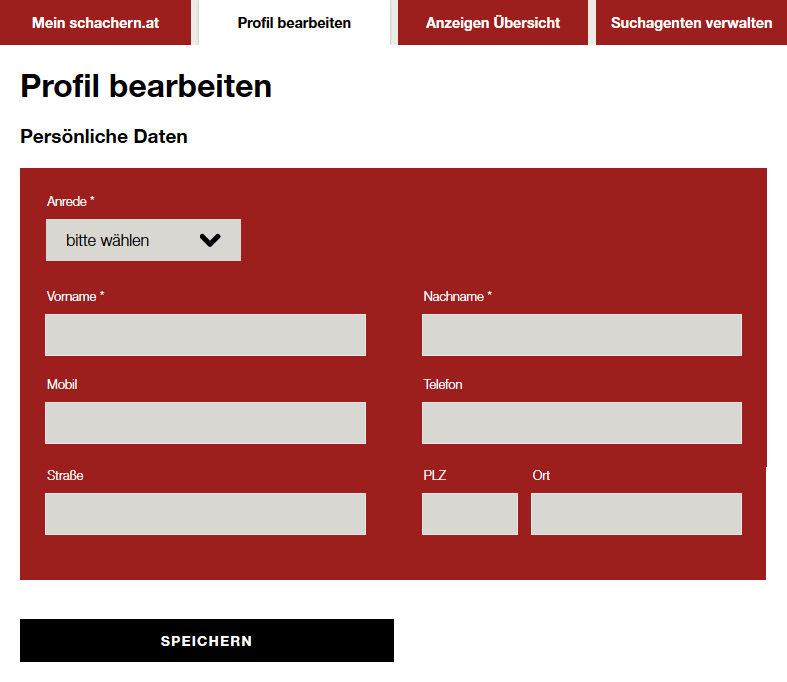Select the PLZ postal code input box
This screenshot has height=682, width=787.
click(469, 514)
